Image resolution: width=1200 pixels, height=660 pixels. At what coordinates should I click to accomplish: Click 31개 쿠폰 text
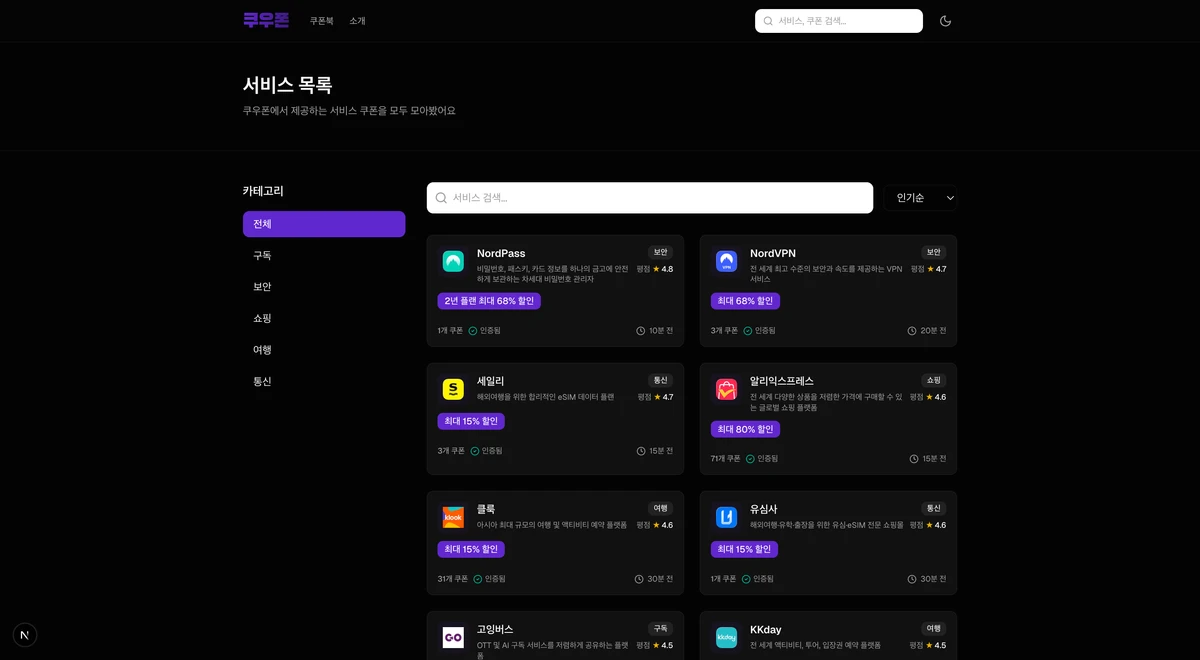(x=453, y=579)
